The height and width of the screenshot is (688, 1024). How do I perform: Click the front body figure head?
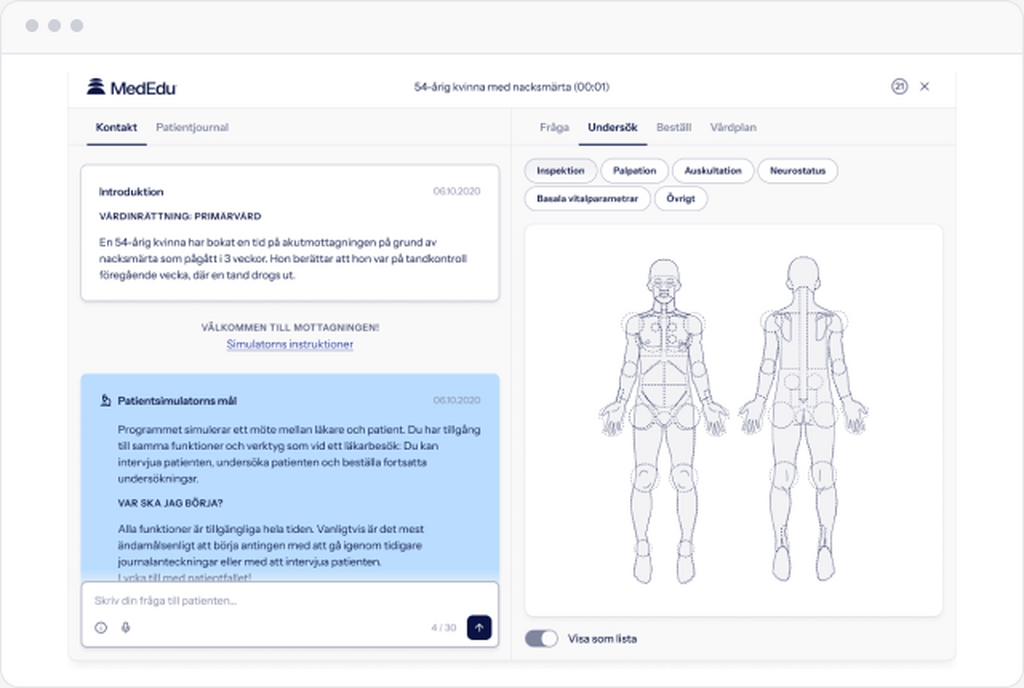[664, 280]
